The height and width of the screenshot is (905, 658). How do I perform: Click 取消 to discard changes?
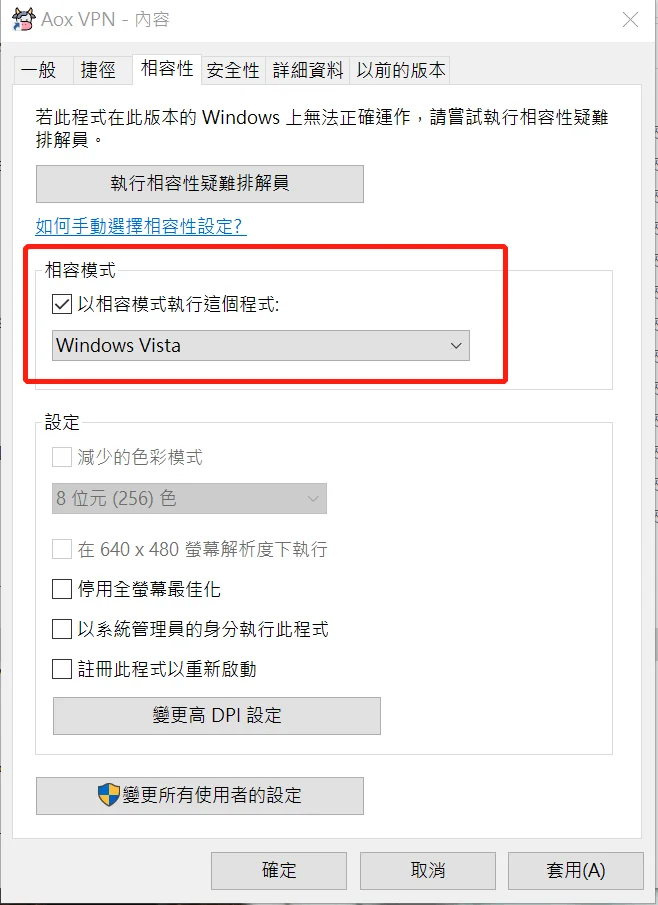pos(428,870)
